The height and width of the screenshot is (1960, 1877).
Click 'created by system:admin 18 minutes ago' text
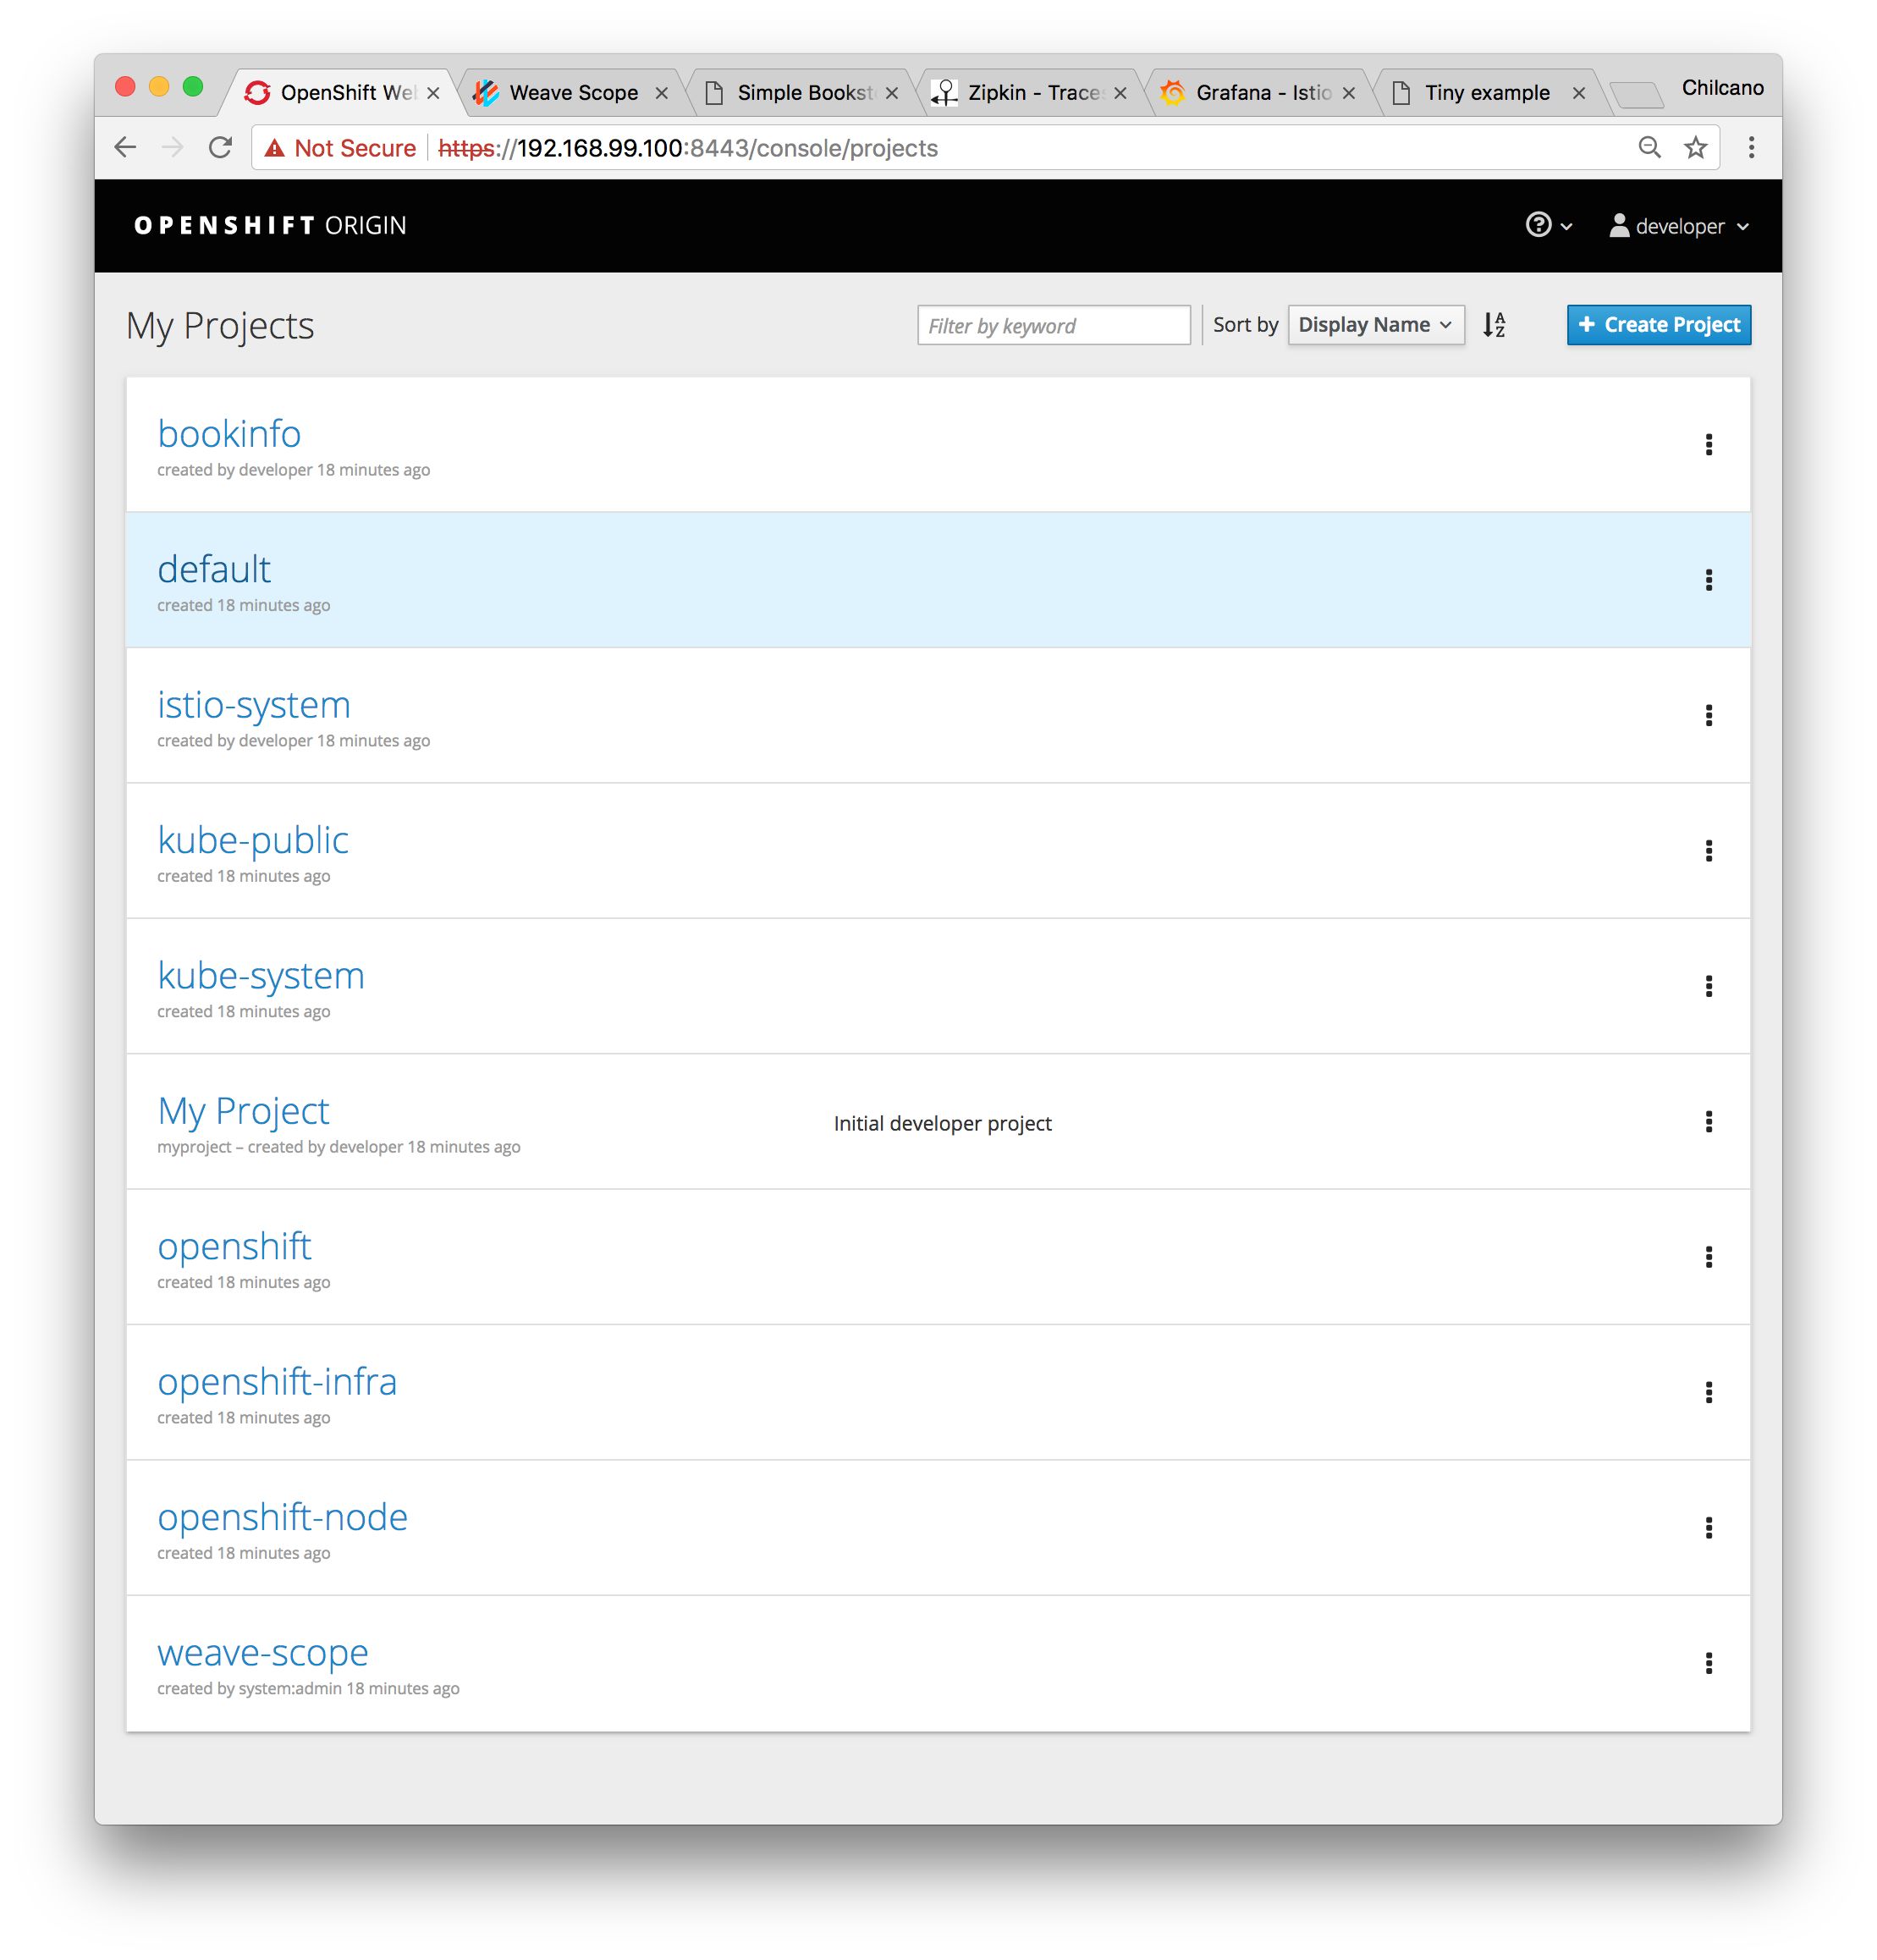[x=308, y=1689]
